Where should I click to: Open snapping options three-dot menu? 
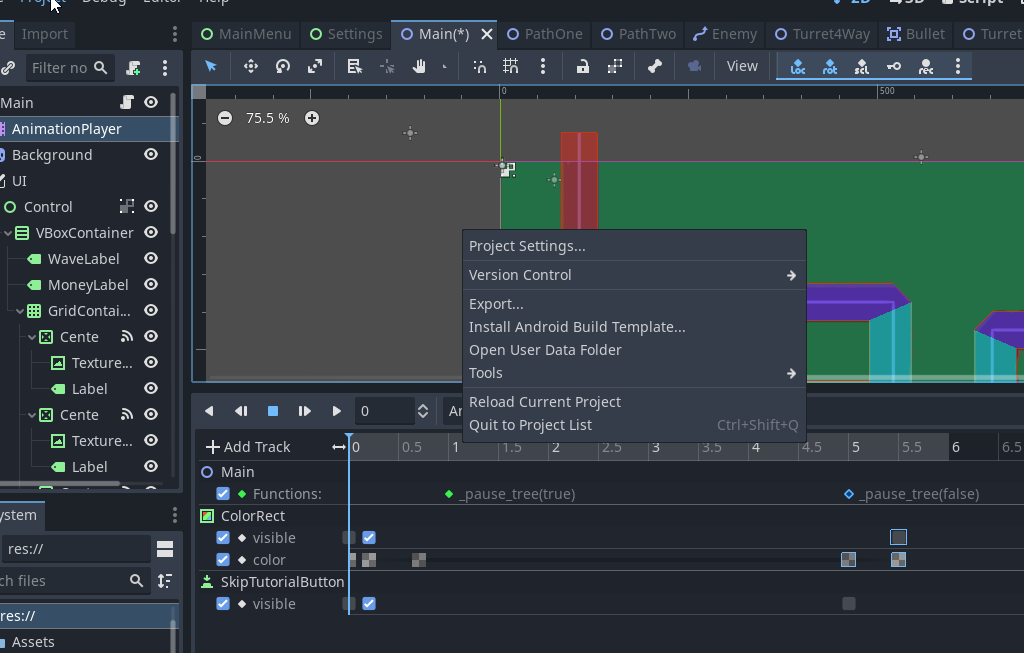pos(543,66)
